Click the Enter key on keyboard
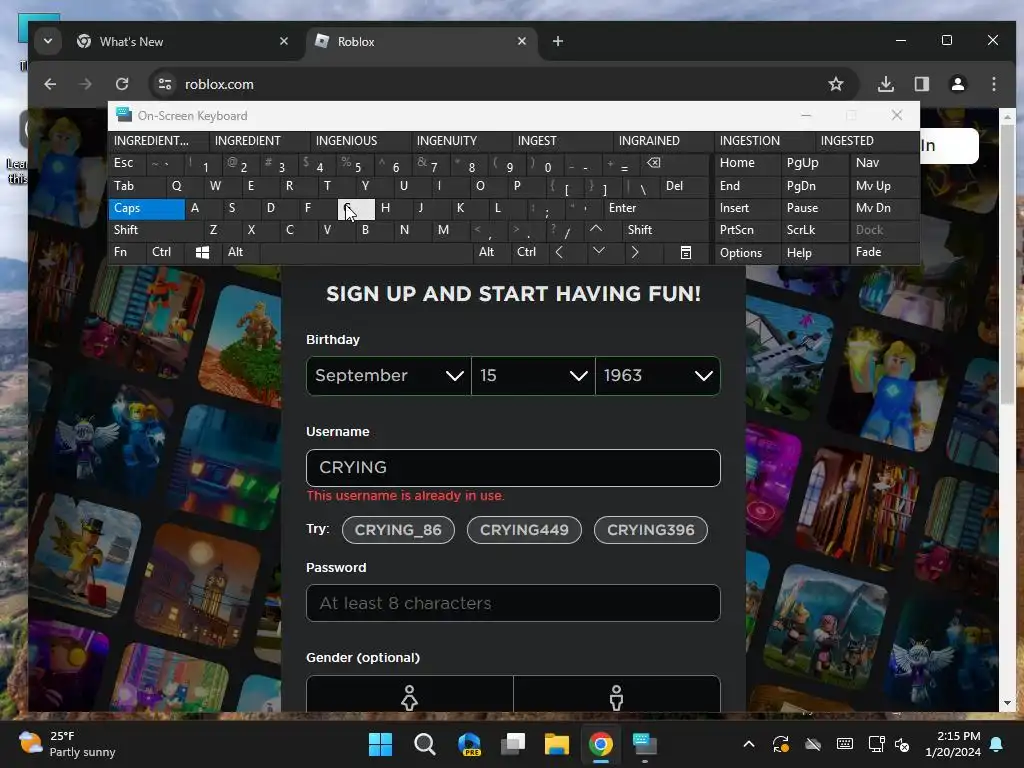This screenshot has height=768, width=1024. [656, 208]
